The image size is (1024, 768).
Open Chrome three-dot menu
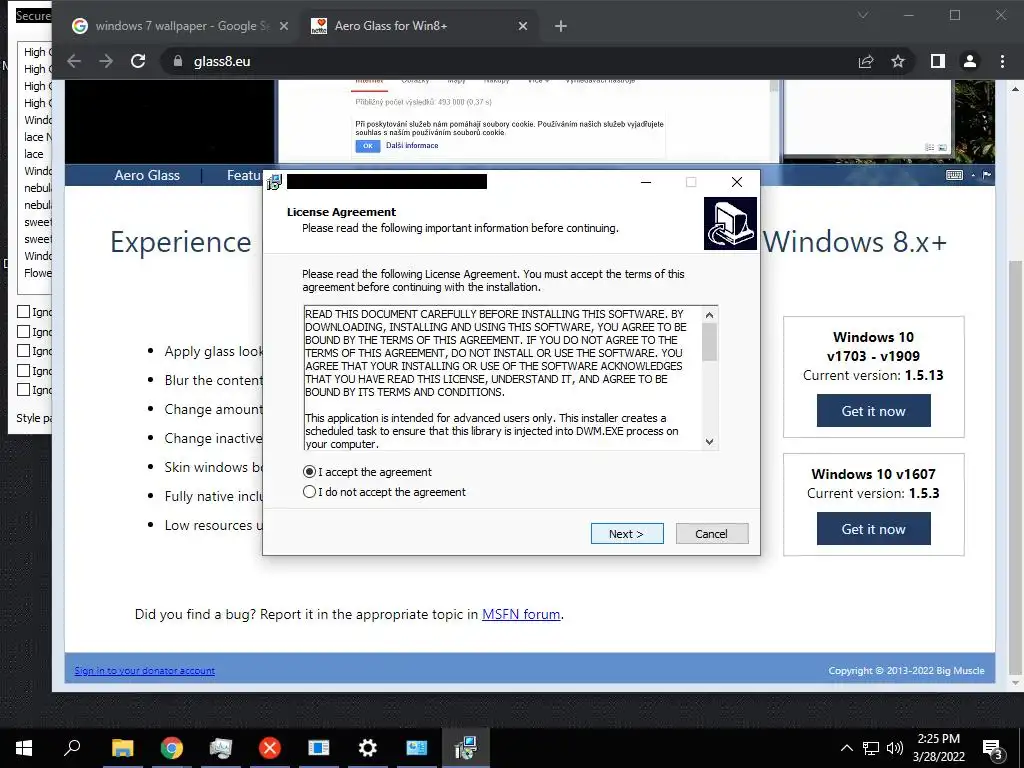point(1002,61)
